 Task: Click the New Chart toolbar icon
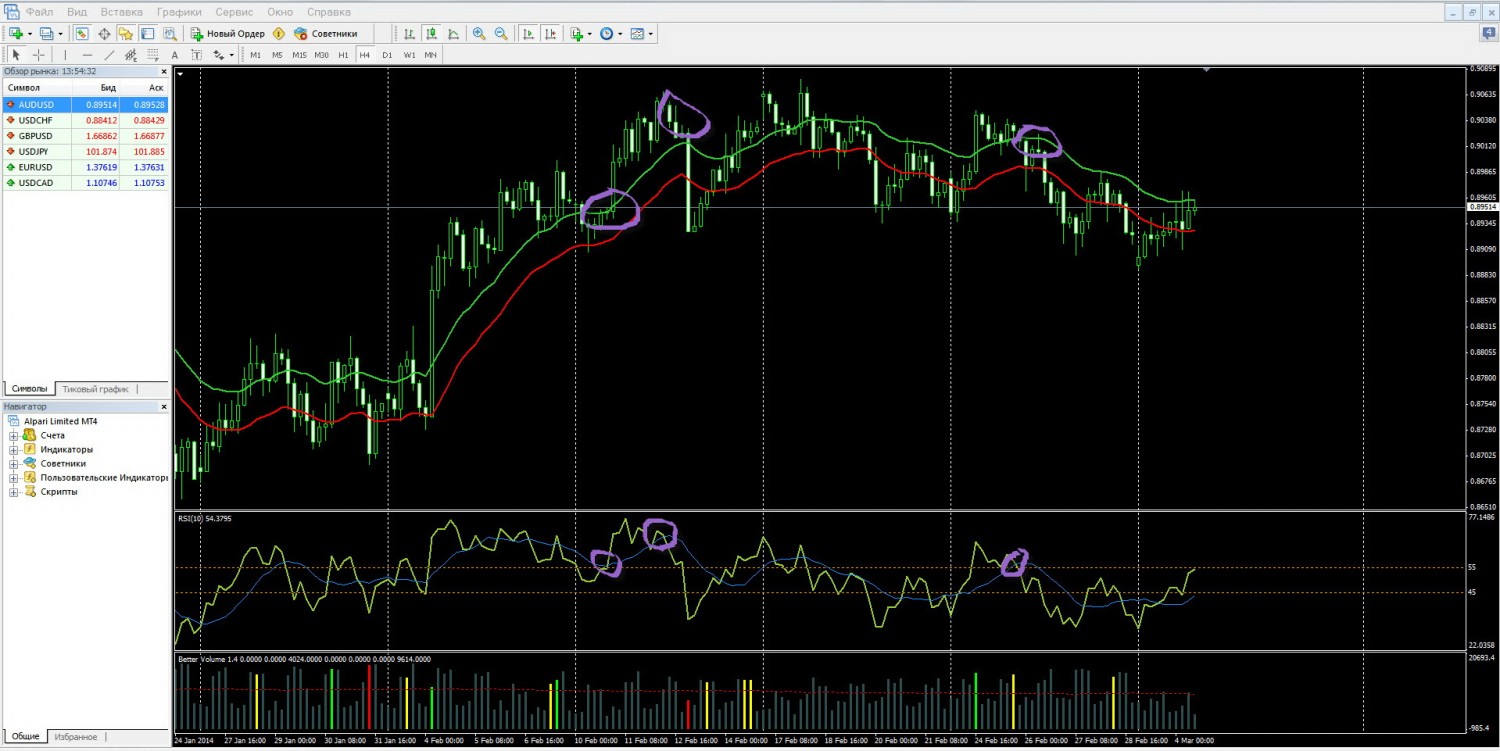16,33
